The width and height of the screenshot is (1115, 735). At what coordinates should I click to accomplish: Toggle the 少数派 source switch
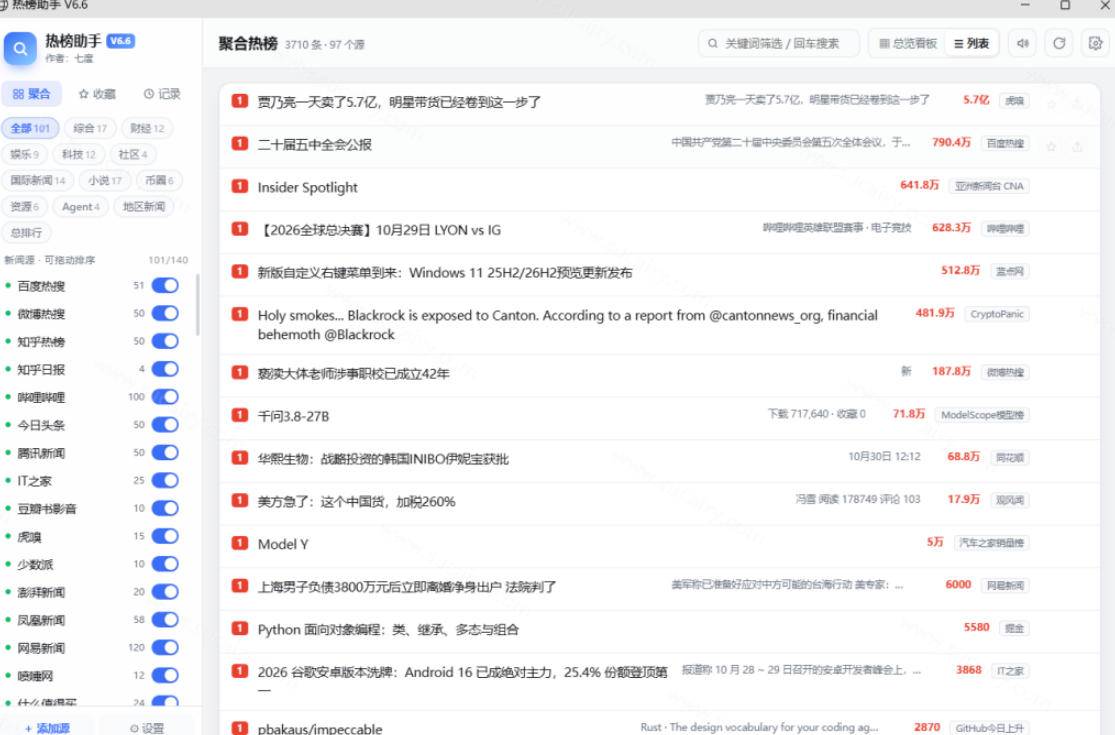[x=165, y=564]
